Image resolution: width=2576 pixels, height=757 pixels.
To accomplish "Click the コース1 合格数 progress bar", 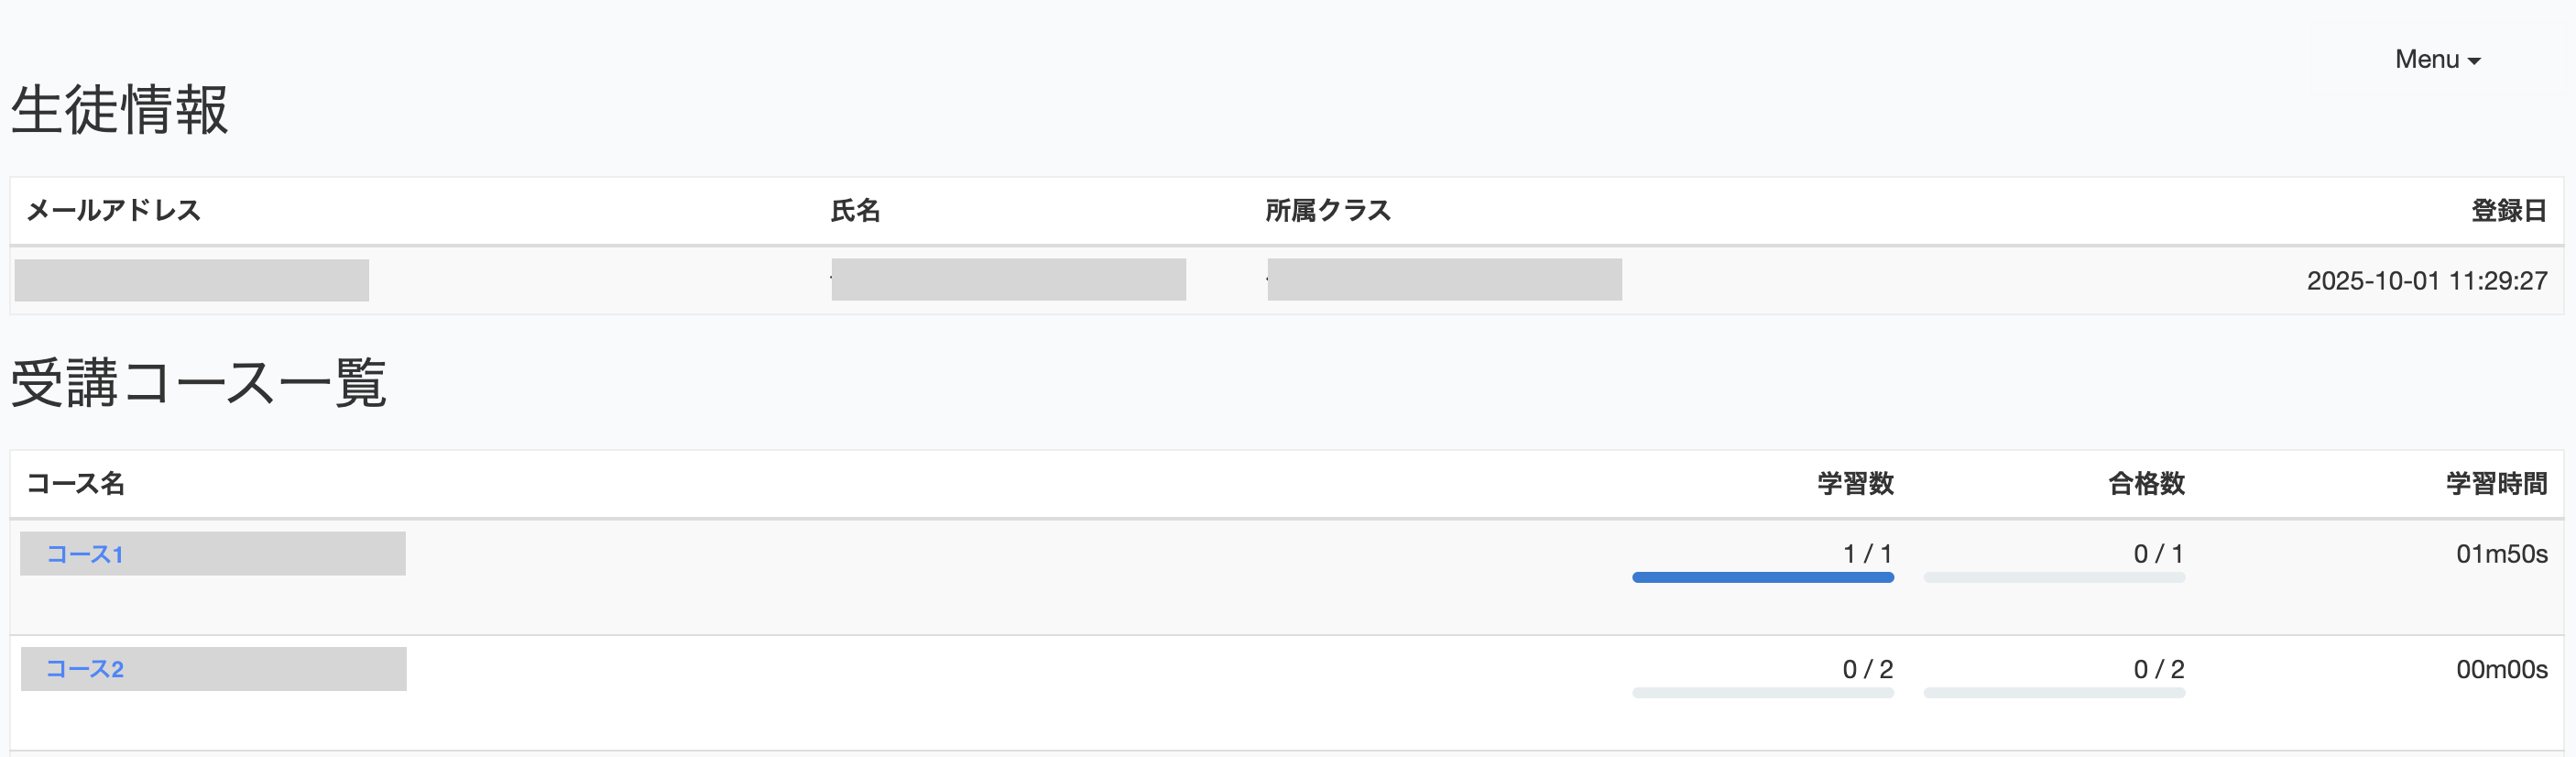I will point(2053,577).
